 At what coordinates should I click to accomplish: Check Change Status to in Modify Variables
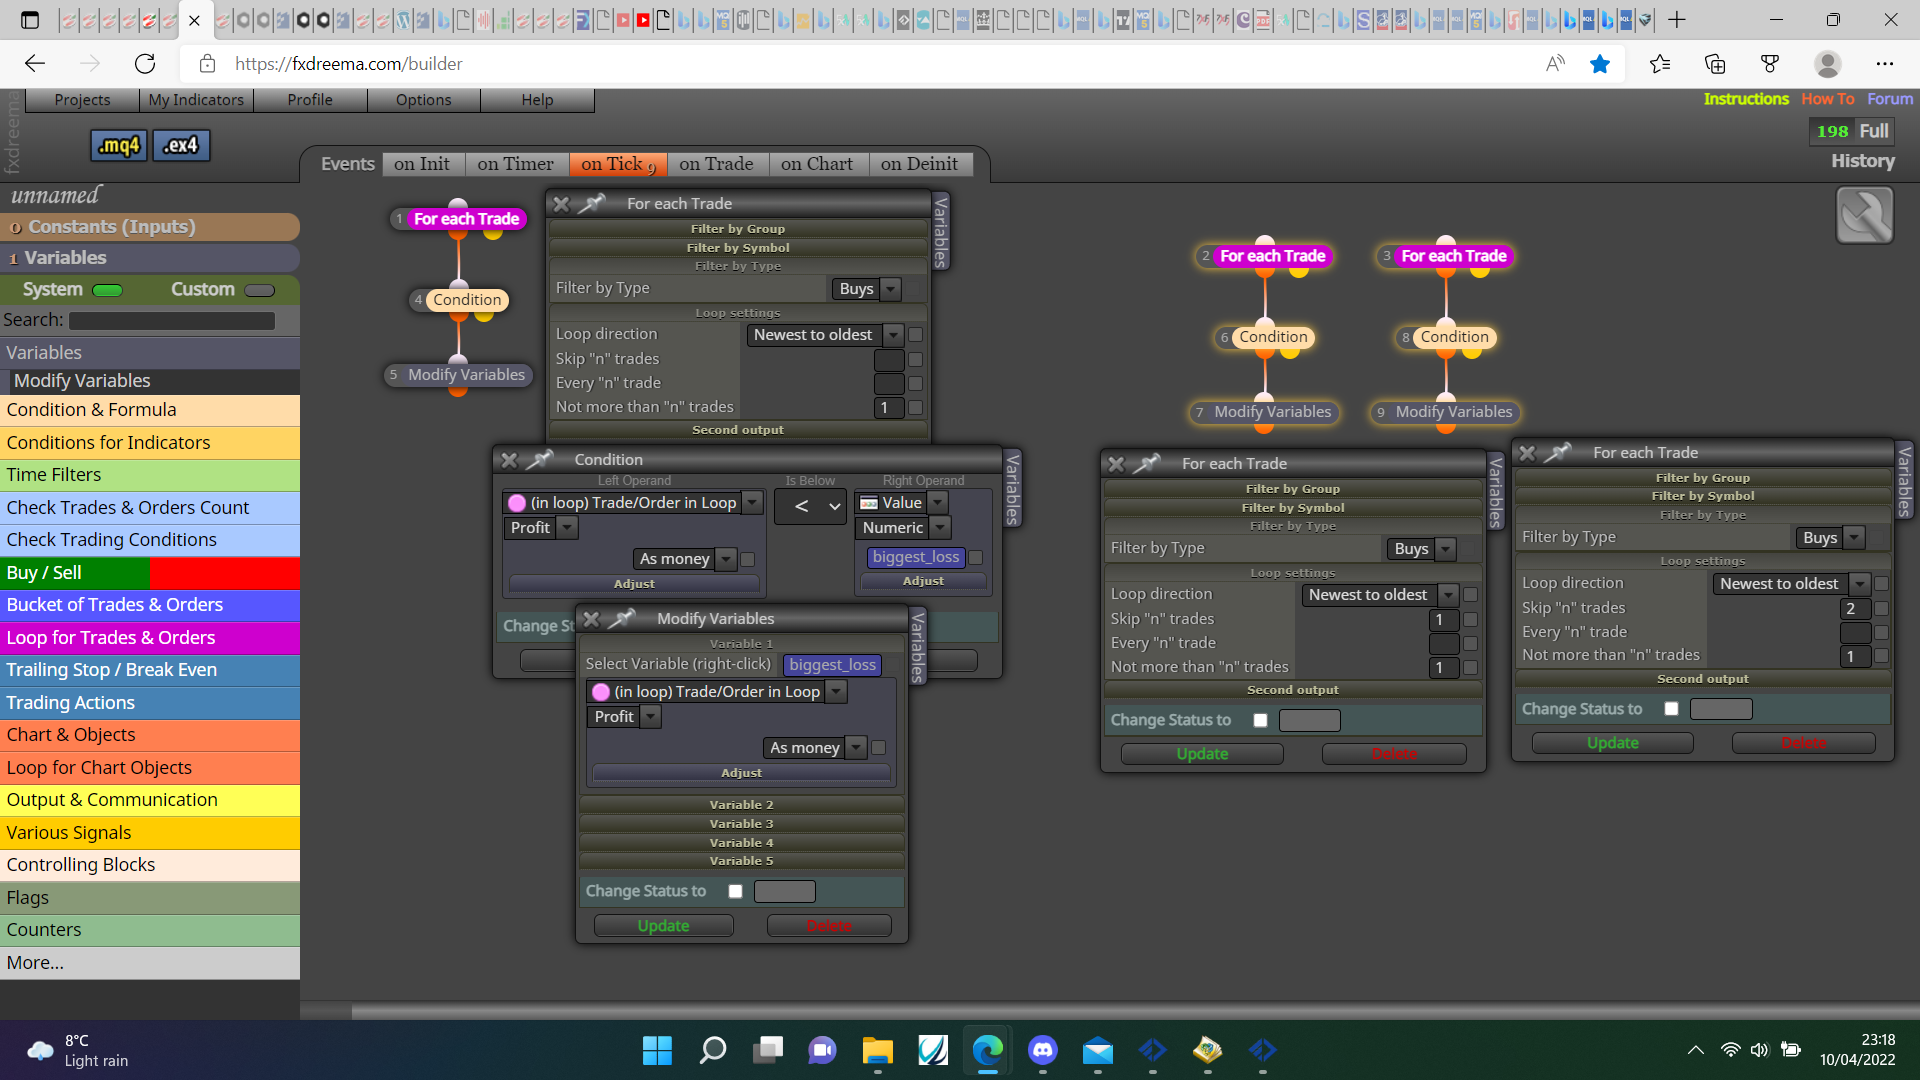click(x=736, y=891)
